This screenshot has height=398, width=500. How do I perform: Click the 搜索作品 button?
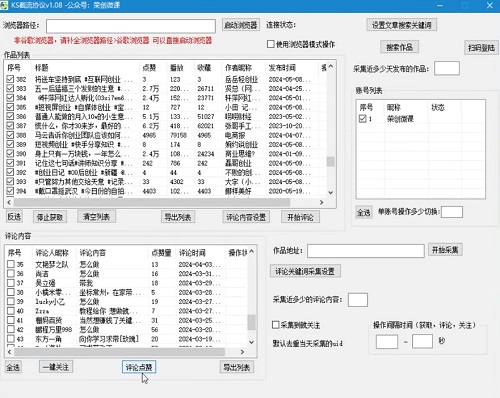pos(399,47)
